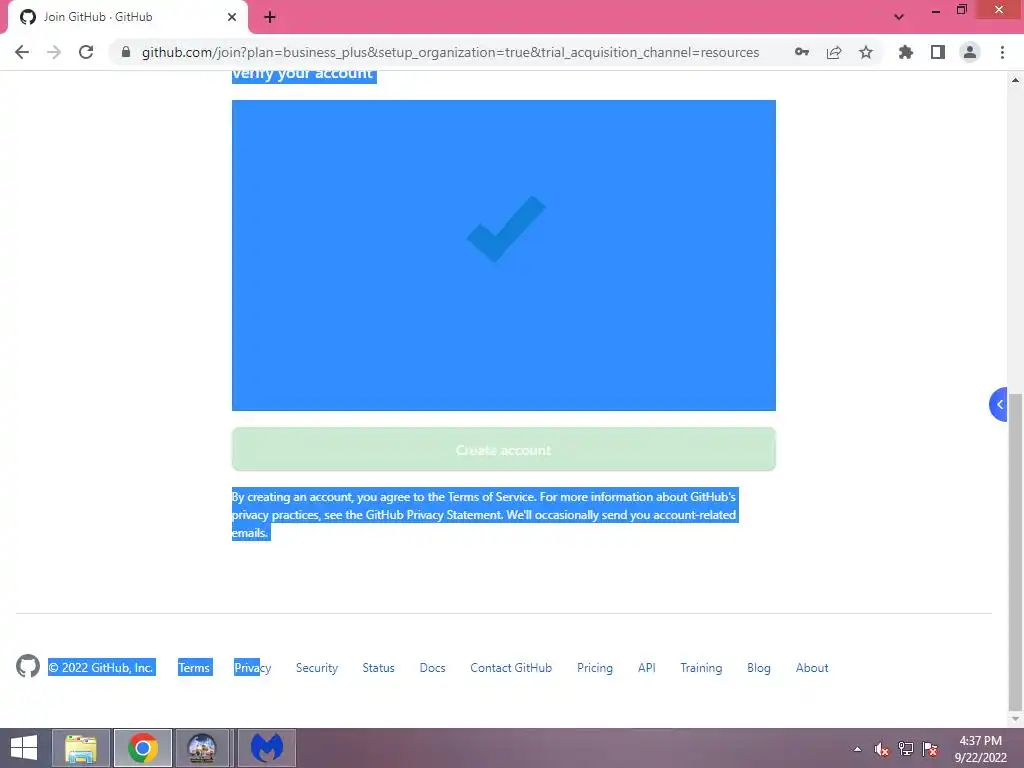Open the Chrome profile avatar
1024x768 pixels.
coord(970,52)
